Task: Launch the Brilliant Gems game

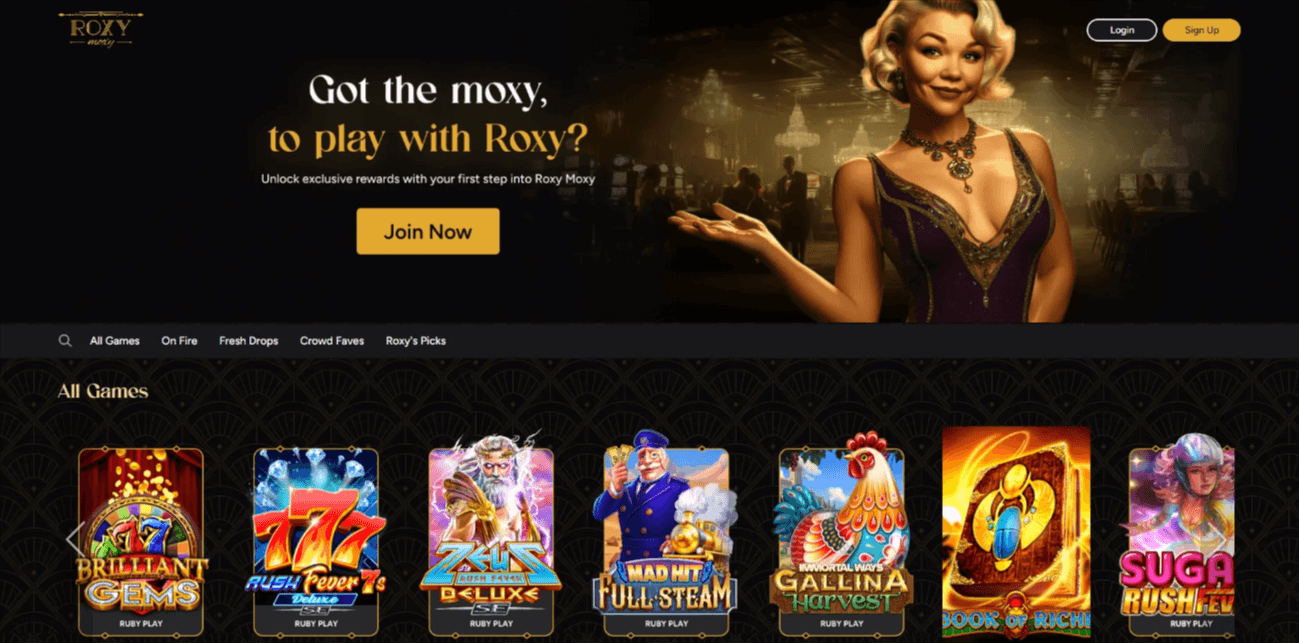Action: tap(141, 541)
